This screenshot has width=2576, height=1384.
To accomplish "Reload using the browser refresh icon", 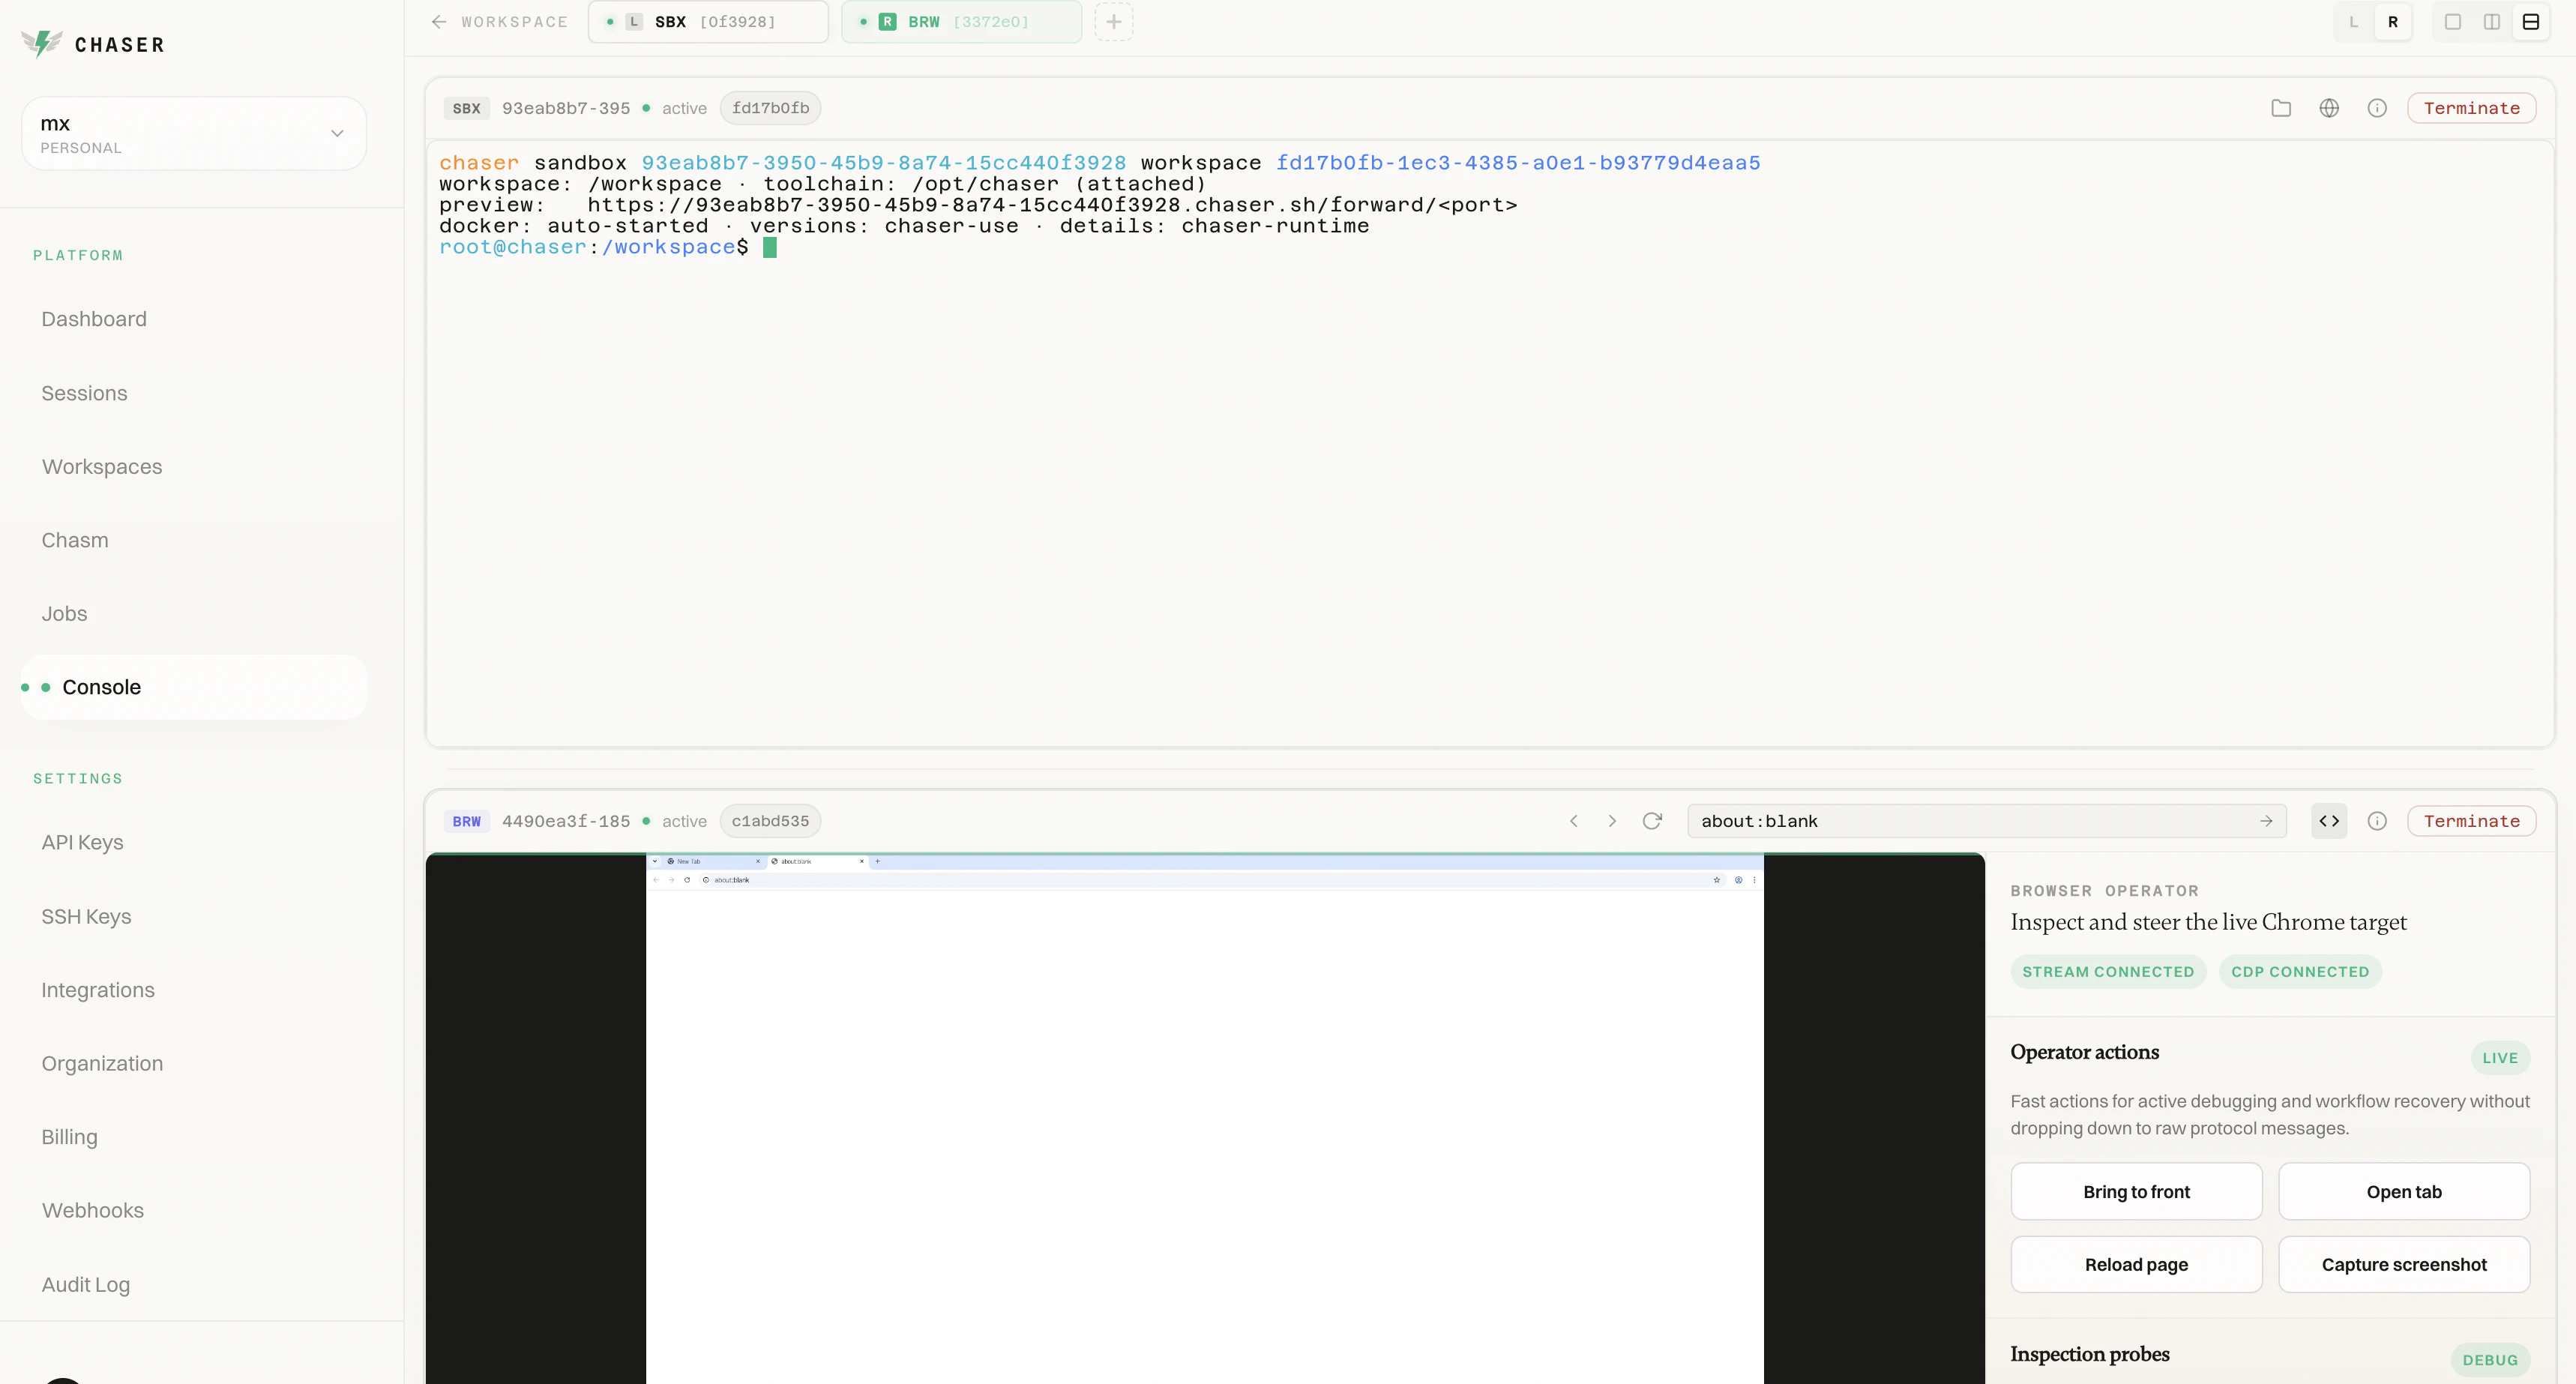I will pos(1652,821).
